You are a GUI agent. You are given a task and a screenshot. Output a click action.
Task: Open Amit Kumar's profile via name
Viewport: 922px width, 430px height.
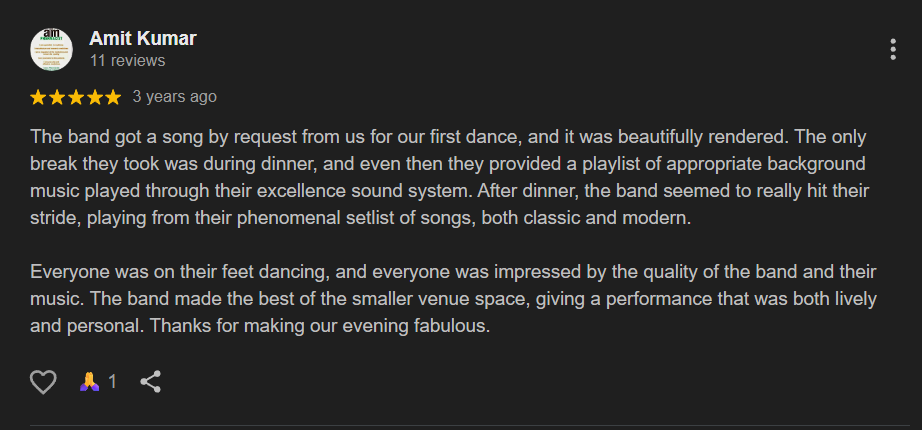point(142,38)
